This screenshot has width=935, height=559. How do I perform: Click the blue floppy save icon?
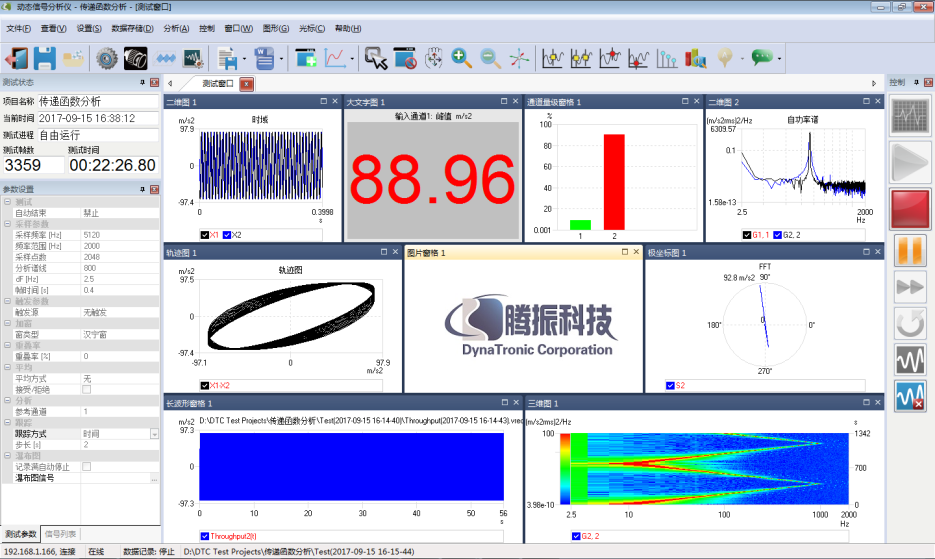tap(45, 58)
